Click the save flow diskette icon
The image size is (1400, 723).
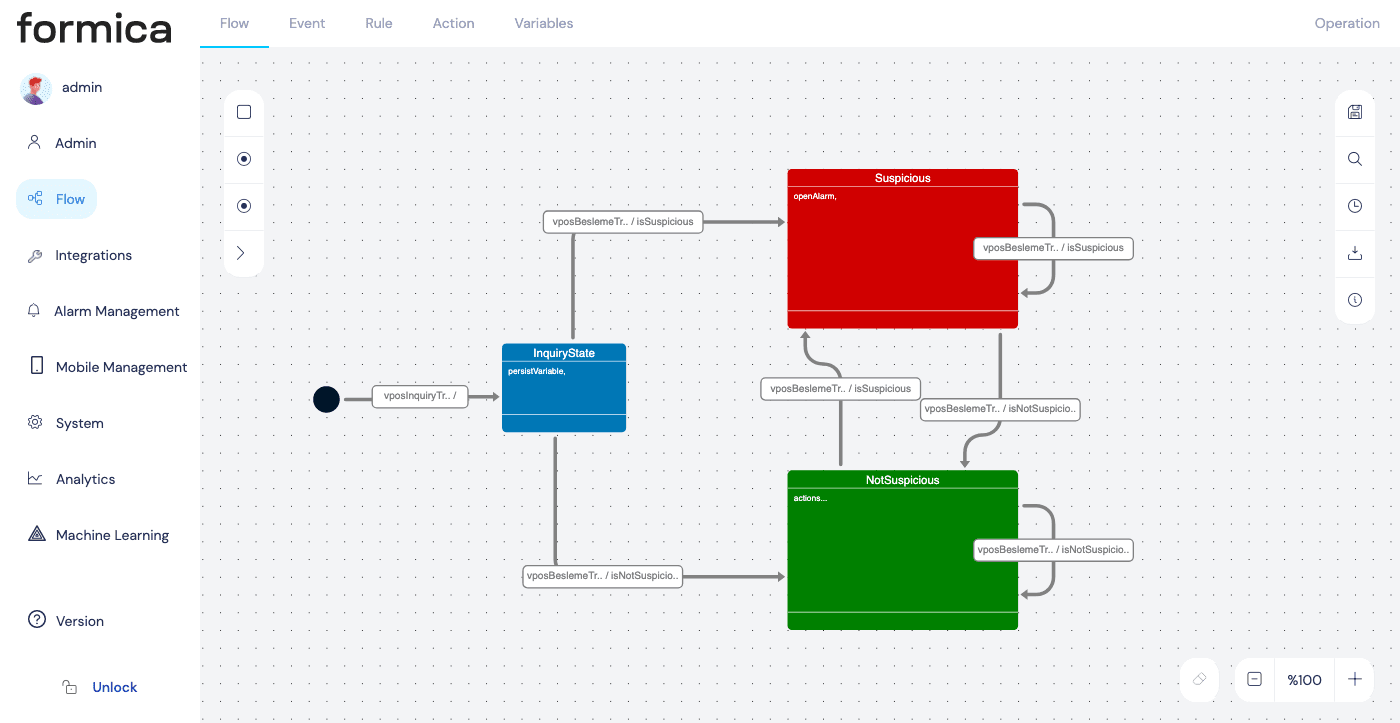pos(1355,112)
